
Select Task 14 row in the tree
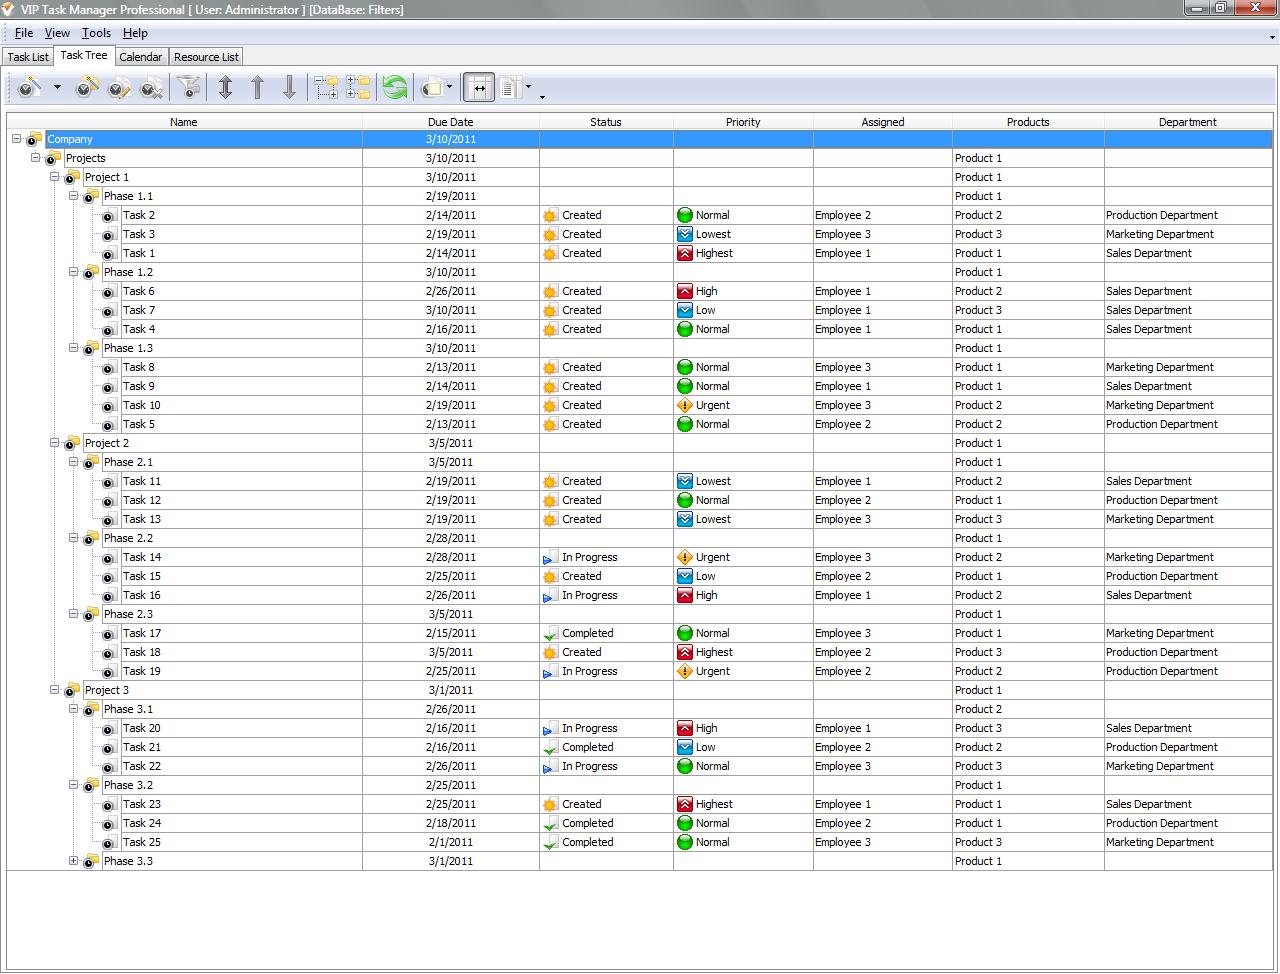[142, 557]
